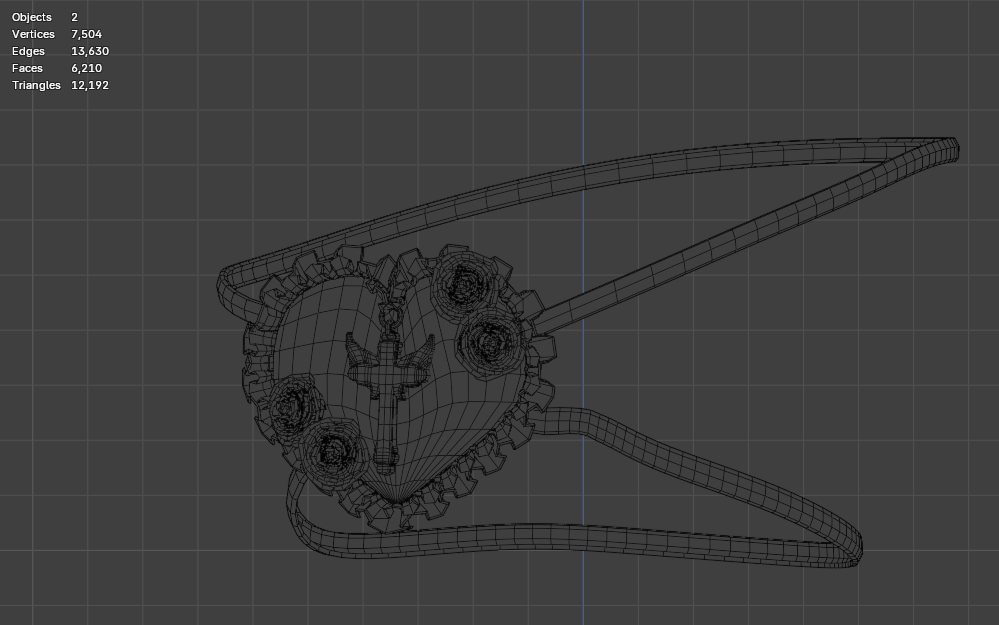The height and width of the screenshot is (625, 999).
Task: Click the "Objects" statistics label
Action: point(31,17)
